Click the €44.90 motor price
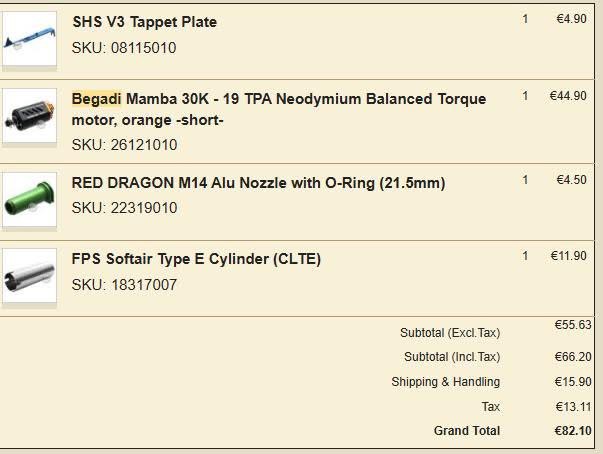The height and width of the screenshot is (454, 603). 568,96
